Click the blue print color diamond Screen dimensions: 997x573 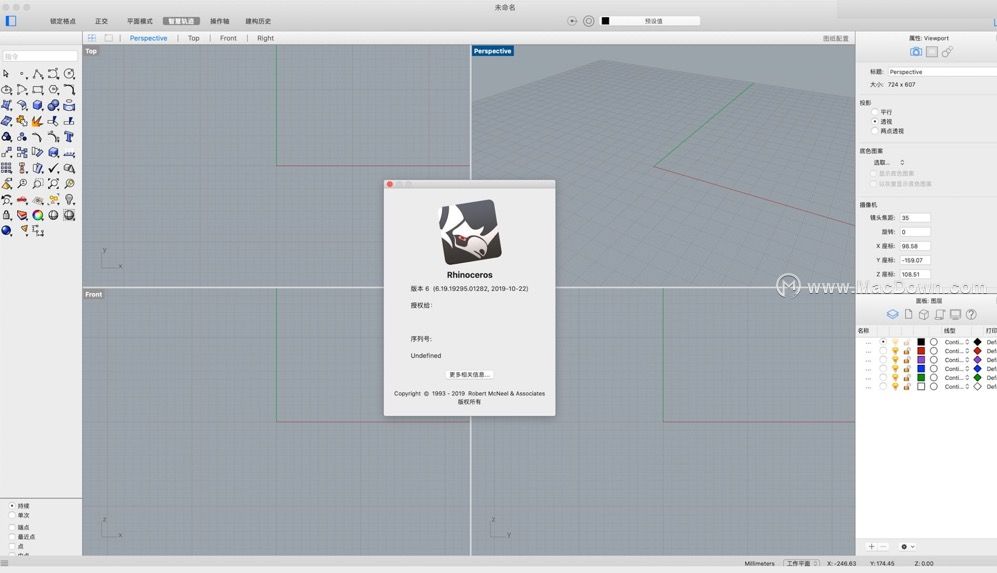(977, 369)
